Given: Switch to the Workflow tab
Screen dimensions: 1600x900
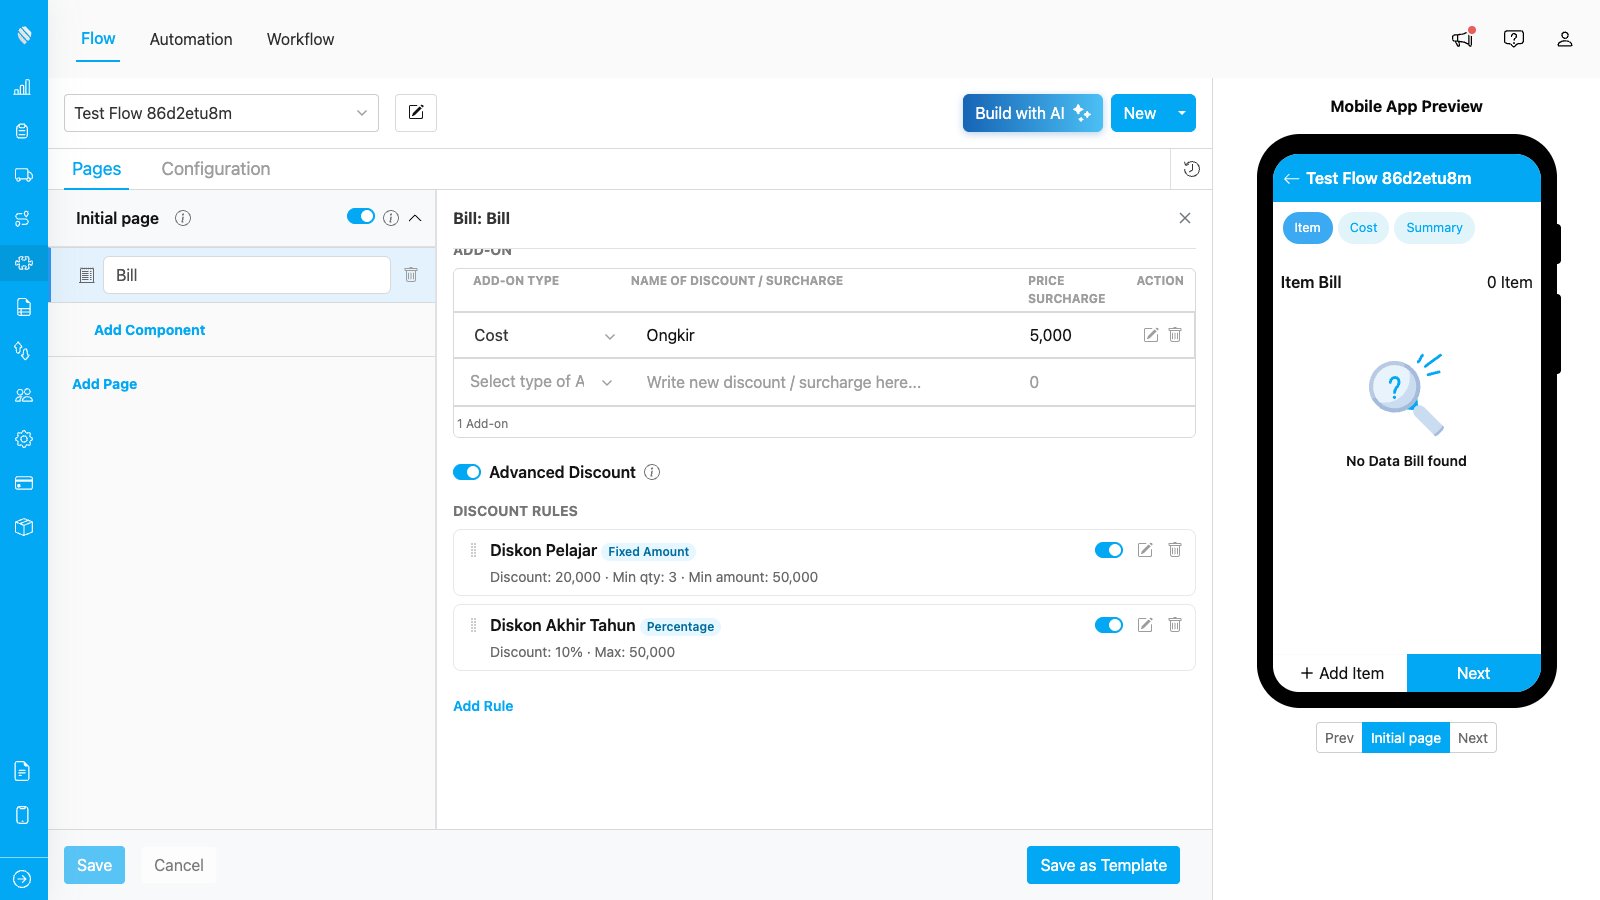Looking at the screenshot, I should point(300,39).
